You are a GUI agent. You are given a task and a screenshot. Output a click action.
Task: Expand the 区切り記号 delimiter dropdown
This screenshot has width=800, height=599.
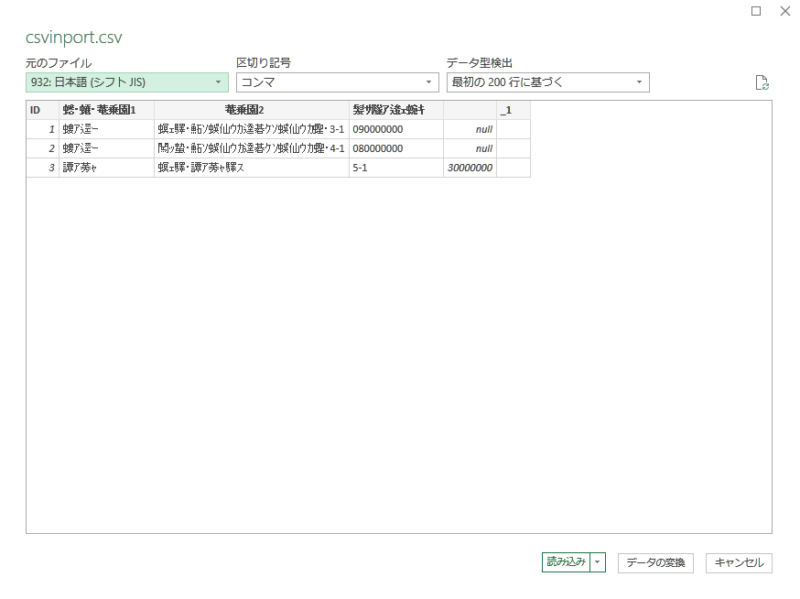pos(337,82)
